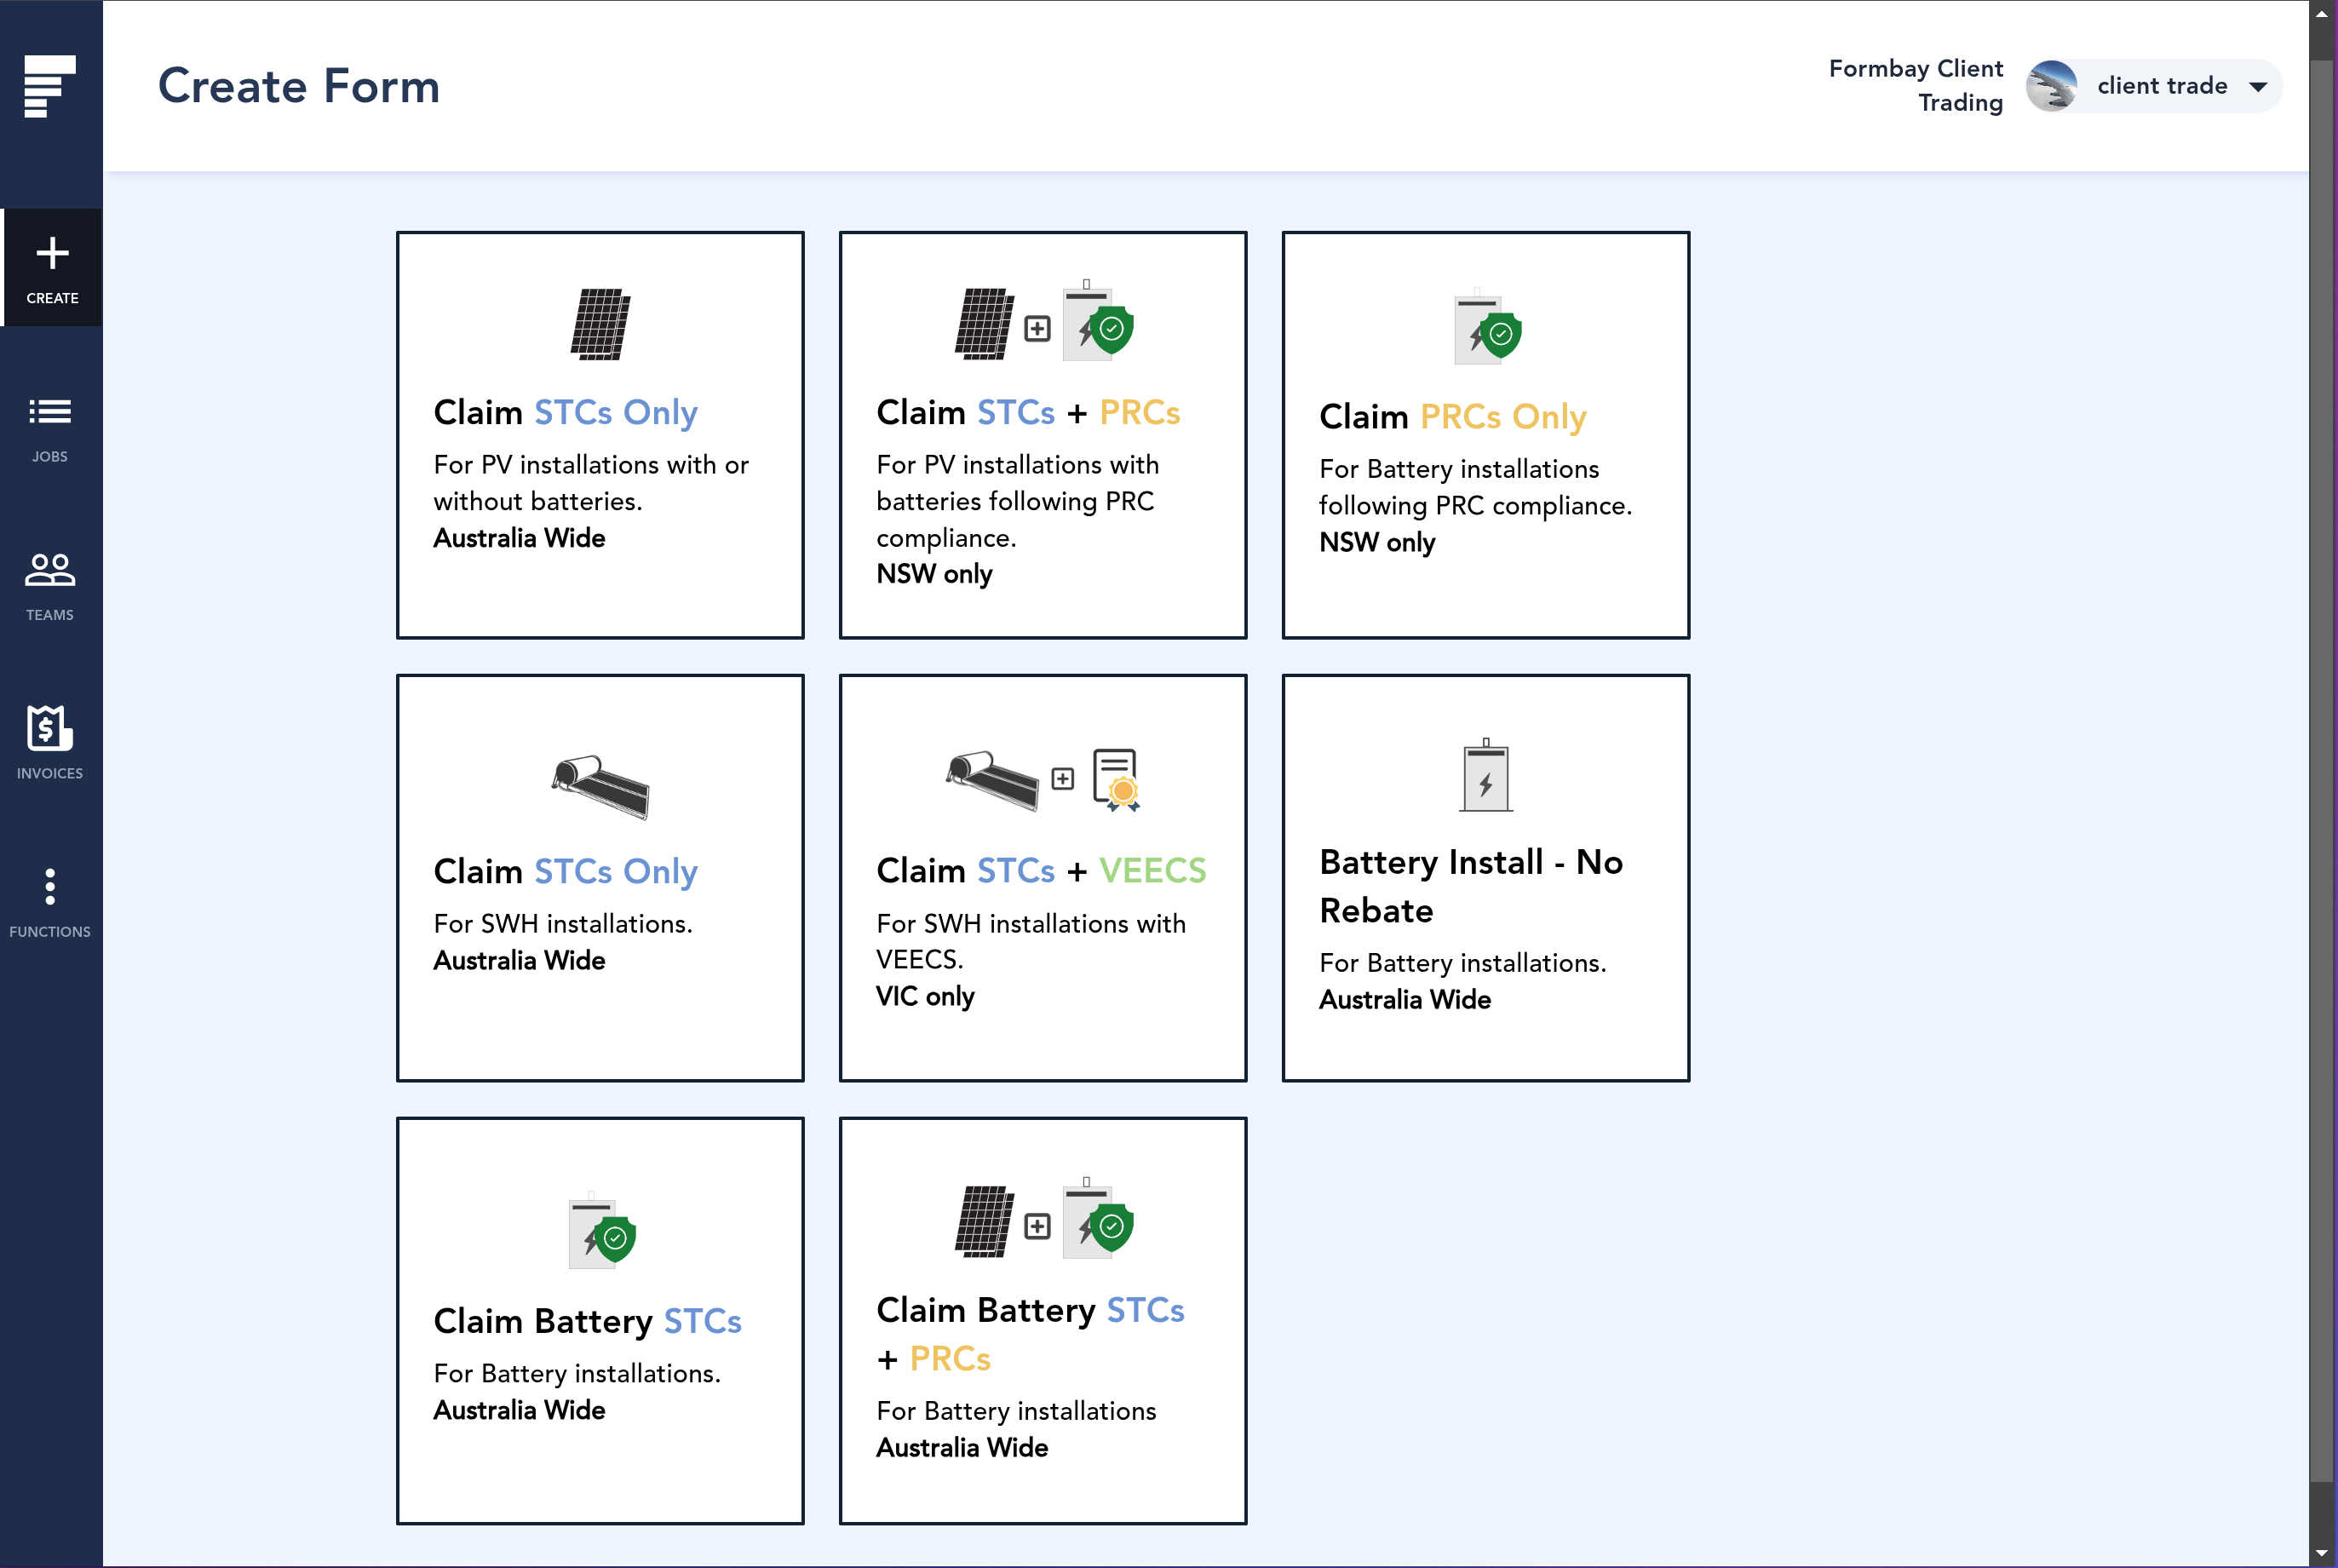Screen dimensions: 2338x1568
Task: Choose the Claim PRCs Only title
Action: 1452,416
